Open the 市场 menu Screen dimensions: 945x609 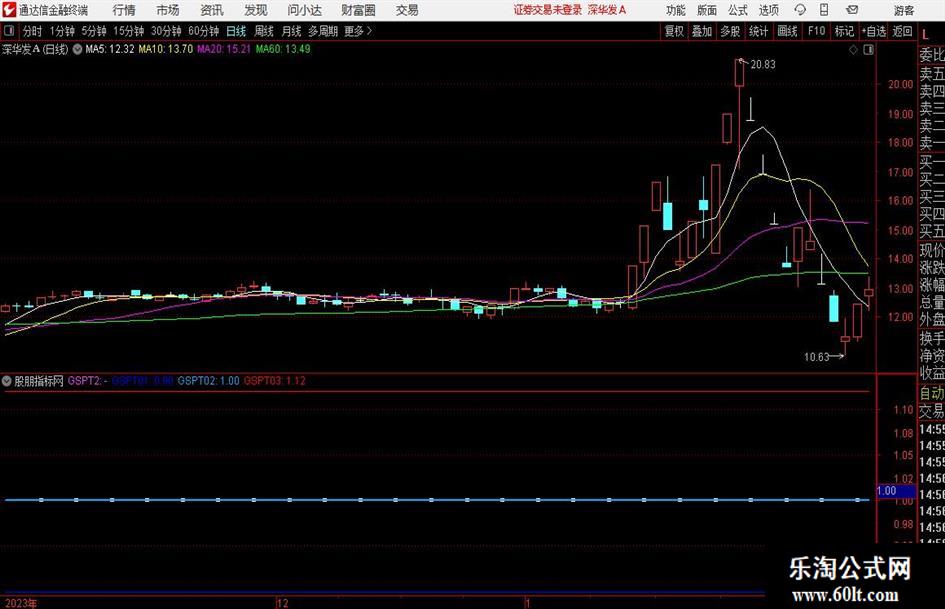168,10
